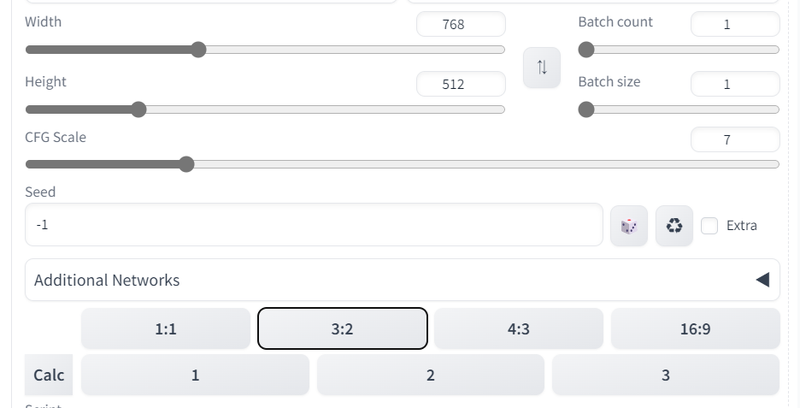Click the Width number box showing 768
Viewport: 800px width, 408px height.
461,24
